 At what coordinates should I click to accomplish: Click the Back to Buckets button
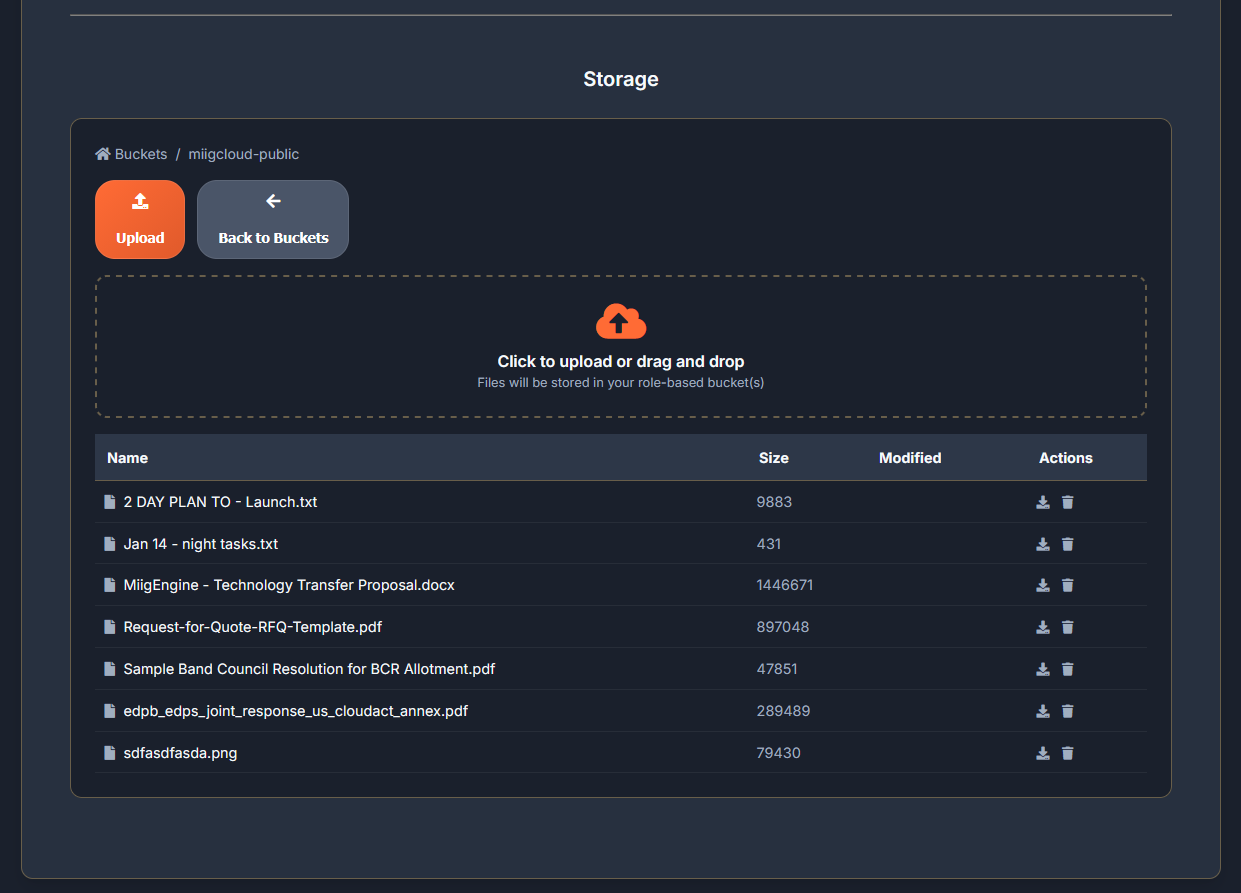(x=272, y=219)
